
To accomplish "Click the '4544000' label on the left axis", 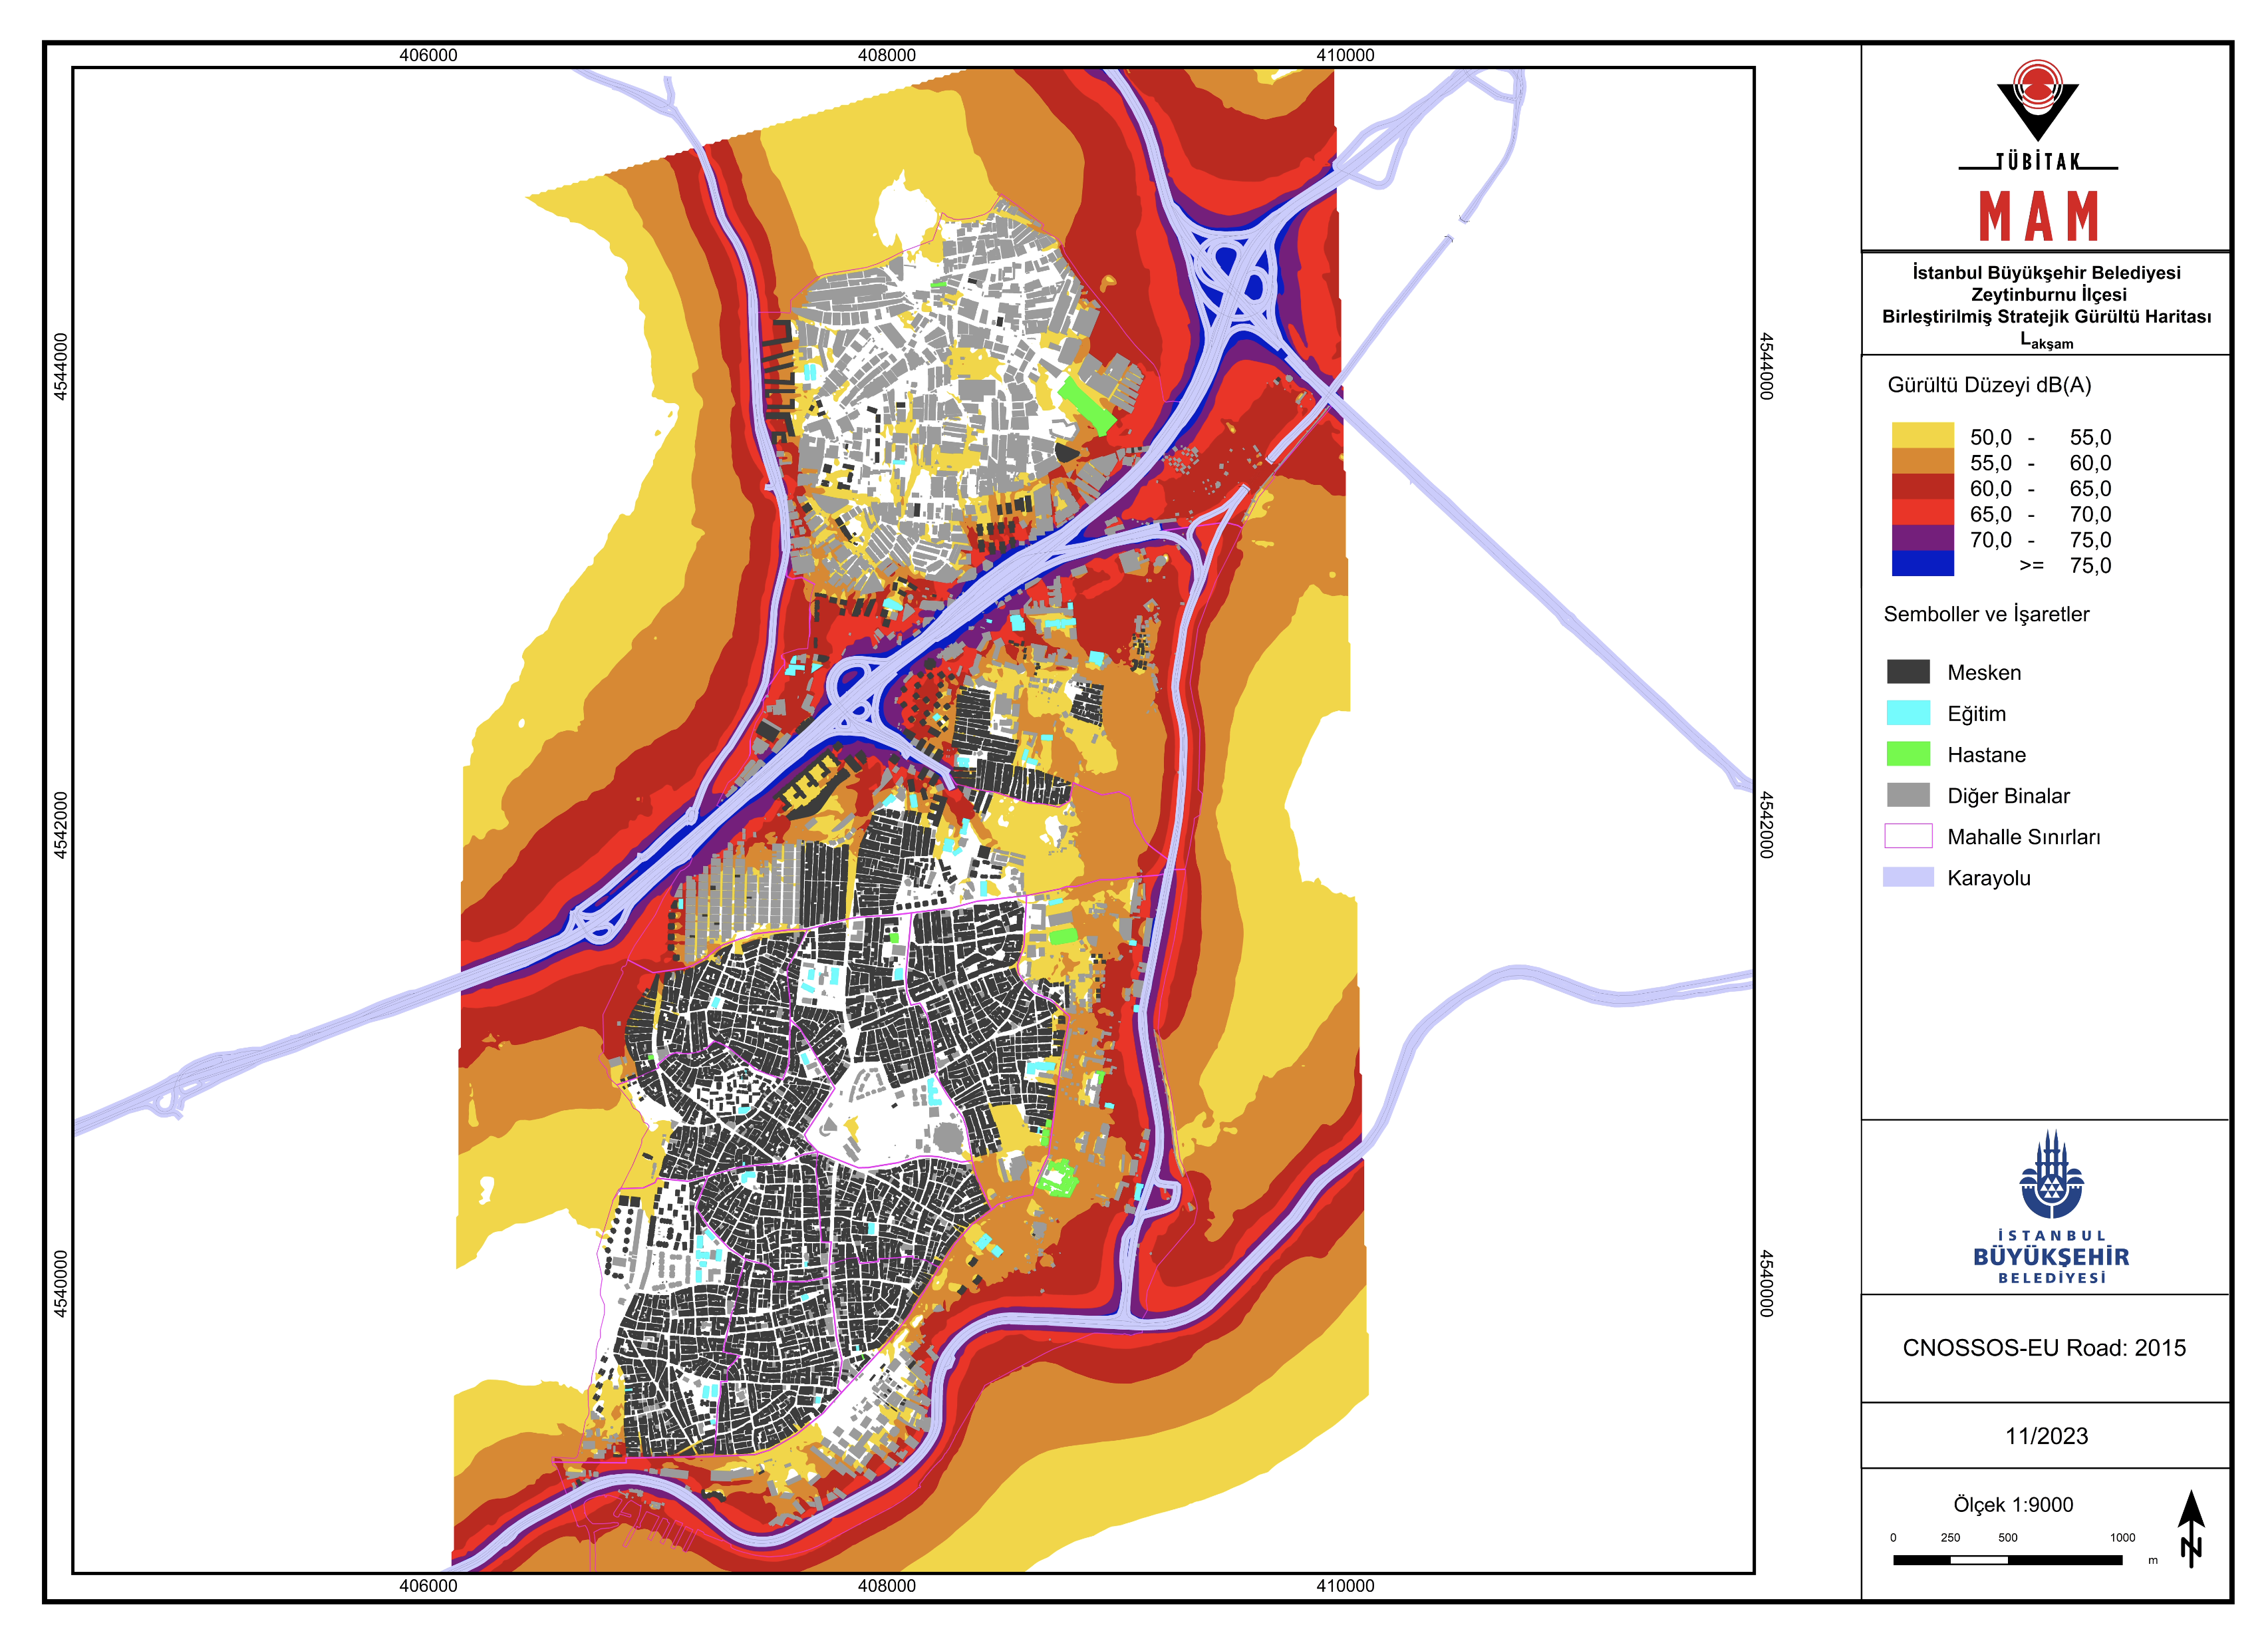I will point(60,367).
